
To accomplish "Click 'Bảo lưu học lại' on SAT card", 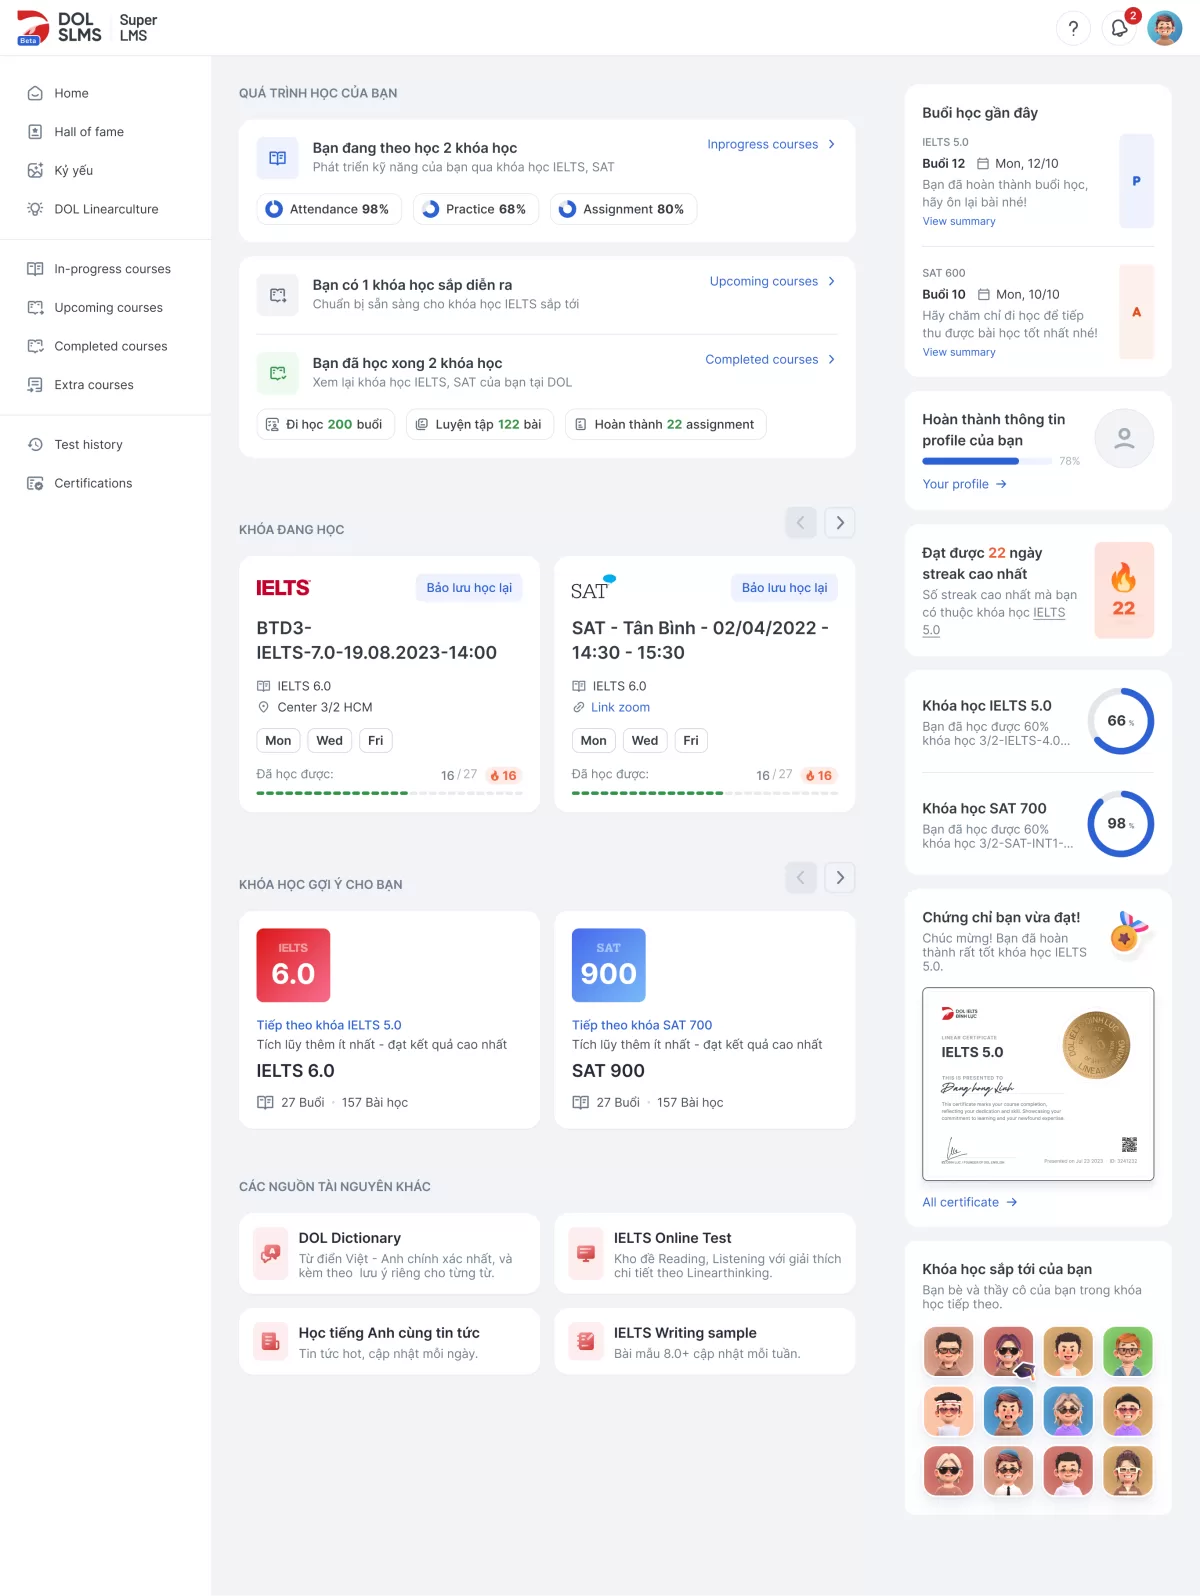I will coord(784,588).
